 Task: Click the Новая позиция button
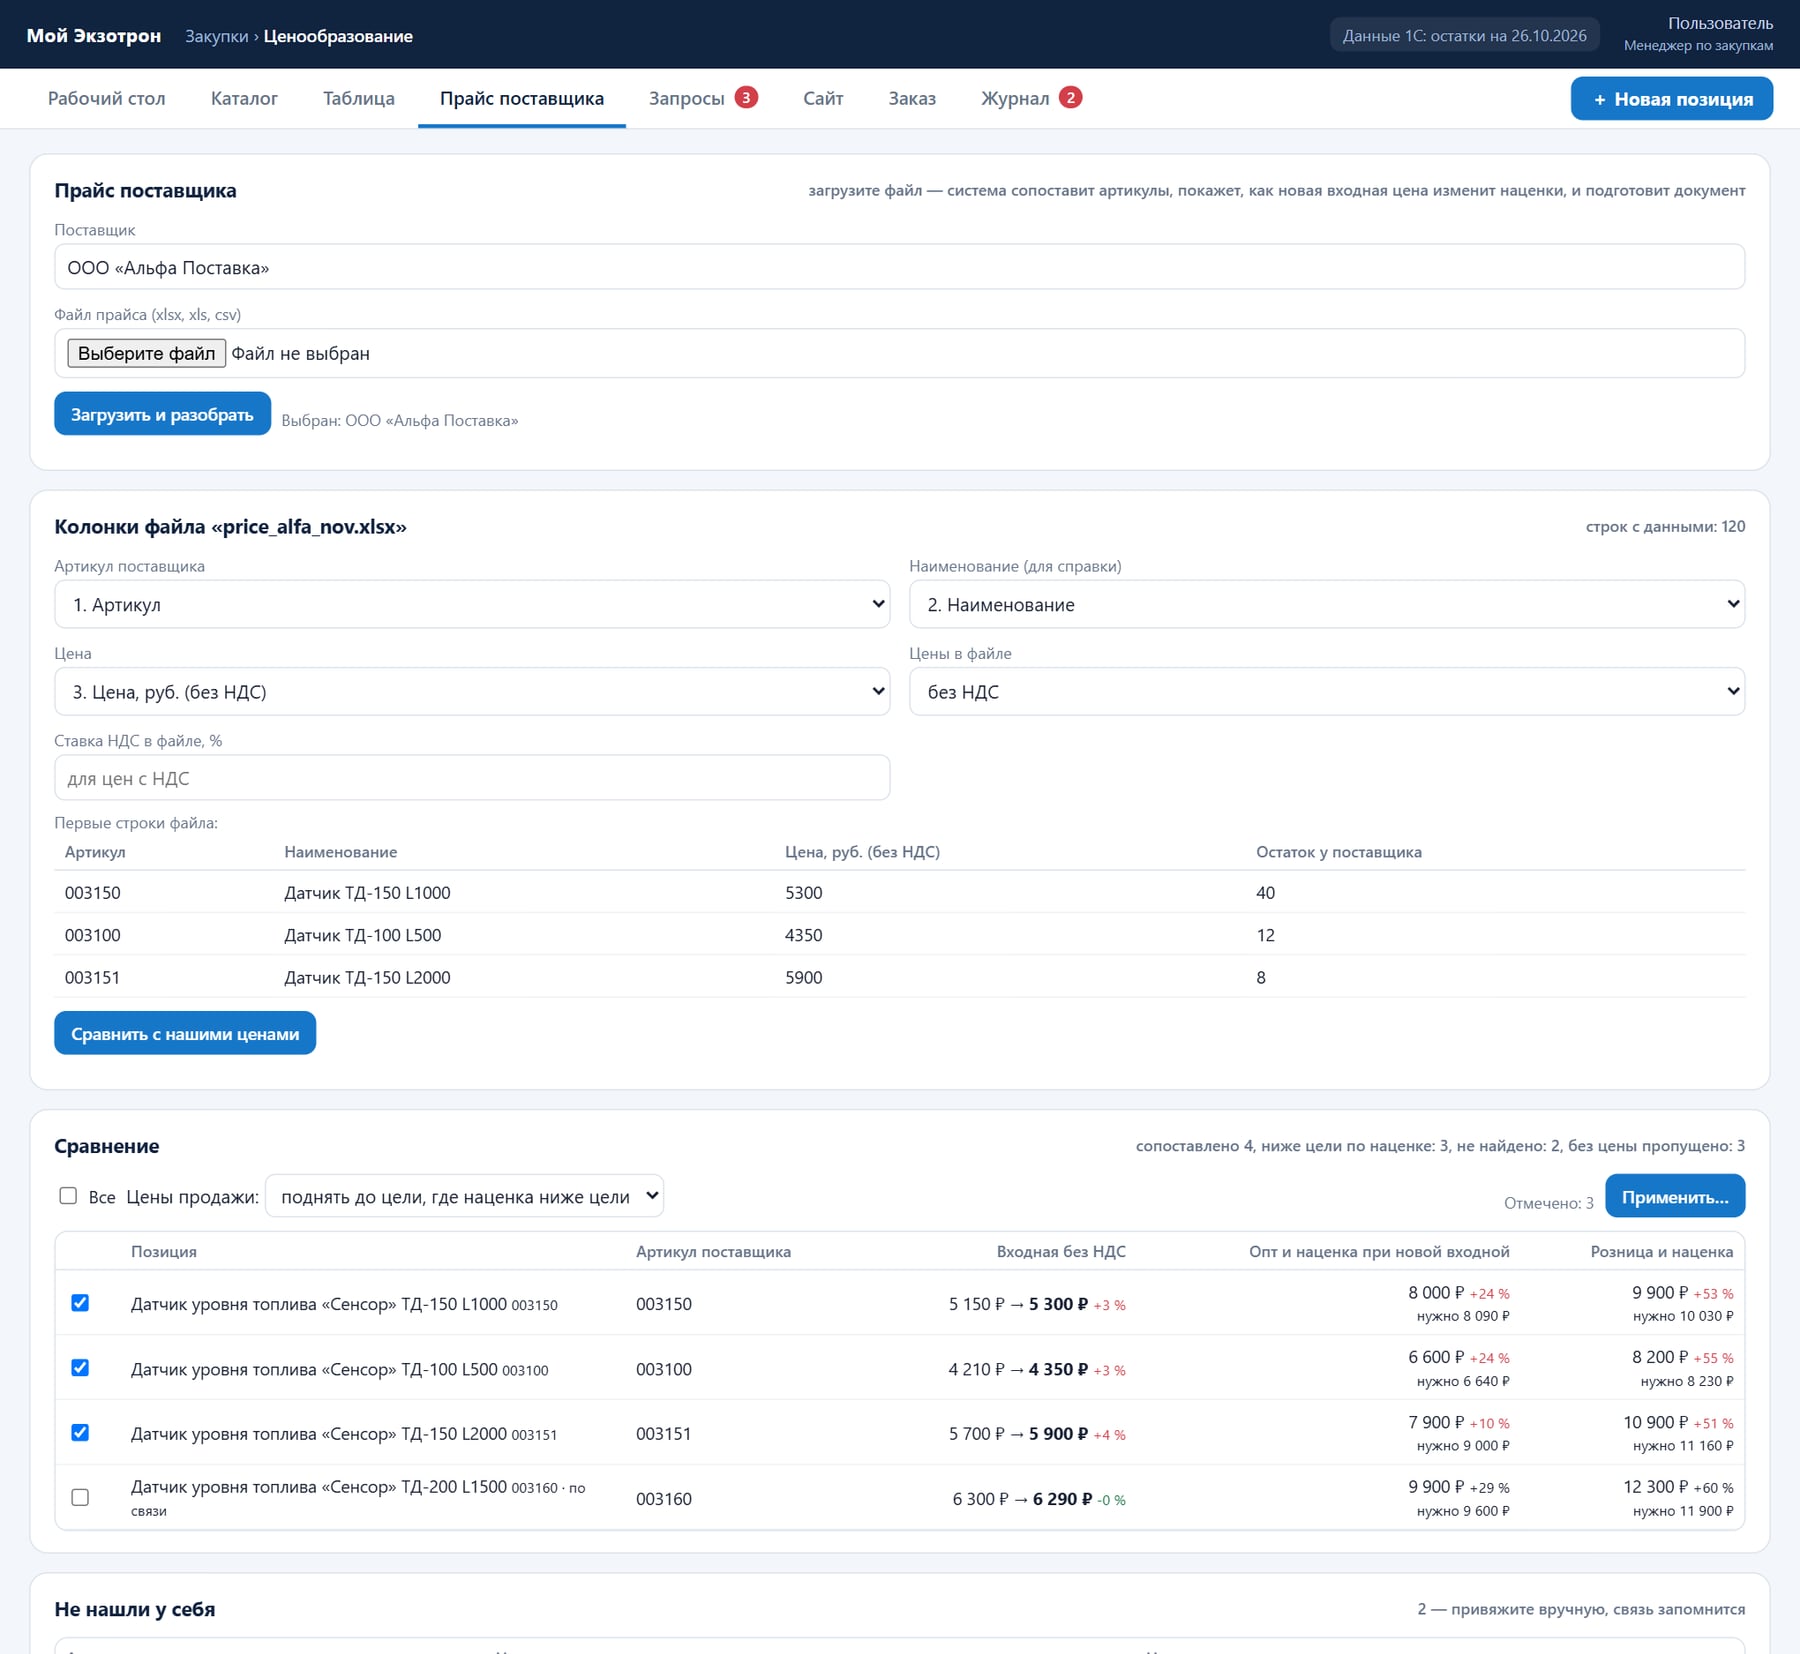tap(1672, 99)
